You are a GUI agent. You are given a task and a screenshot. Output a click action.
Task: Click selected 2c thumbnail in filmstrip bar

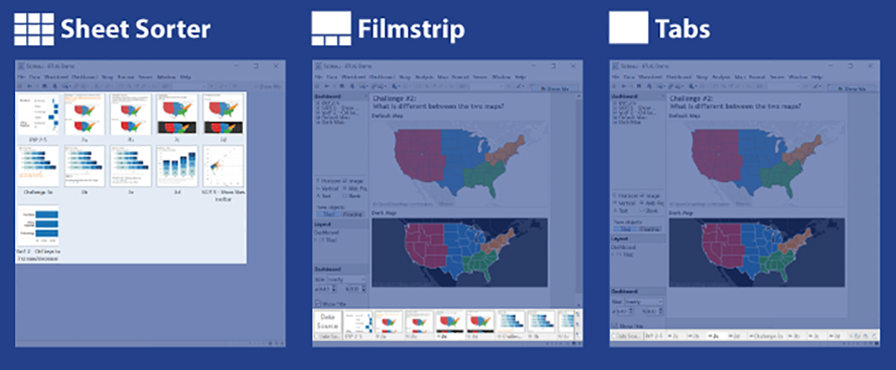point(450,324)
